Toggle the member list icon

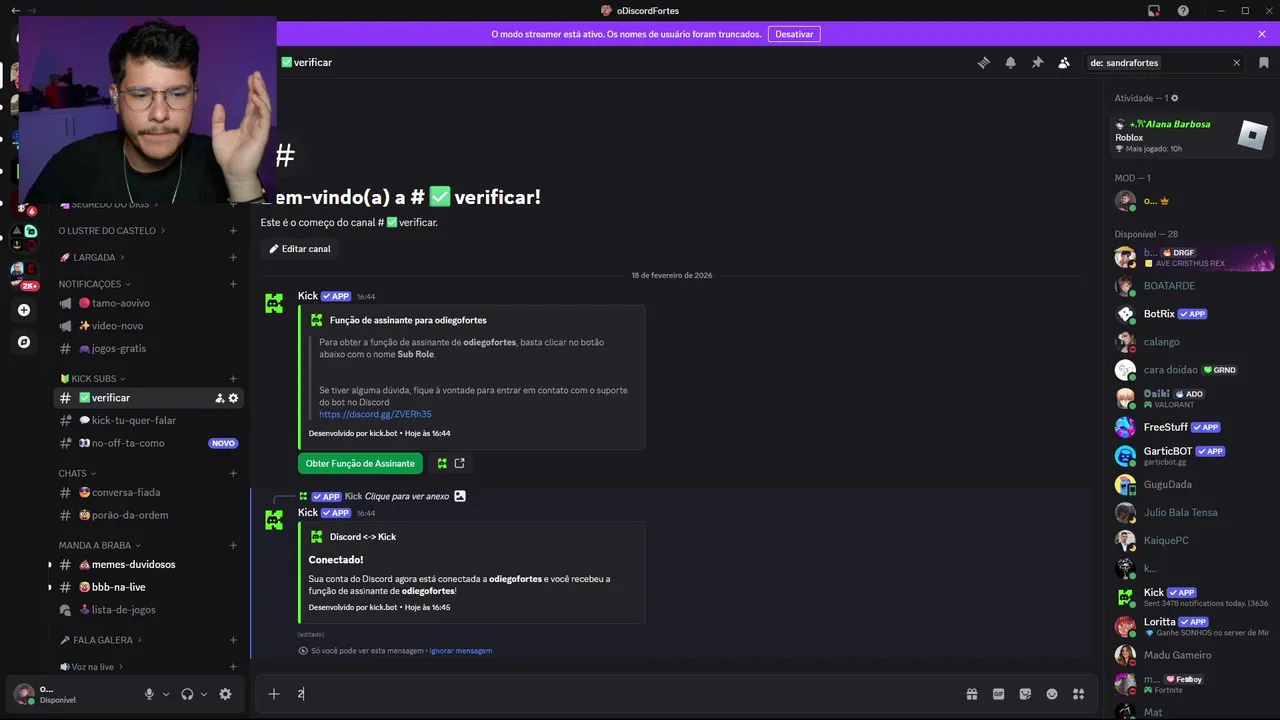[1064, 62]
